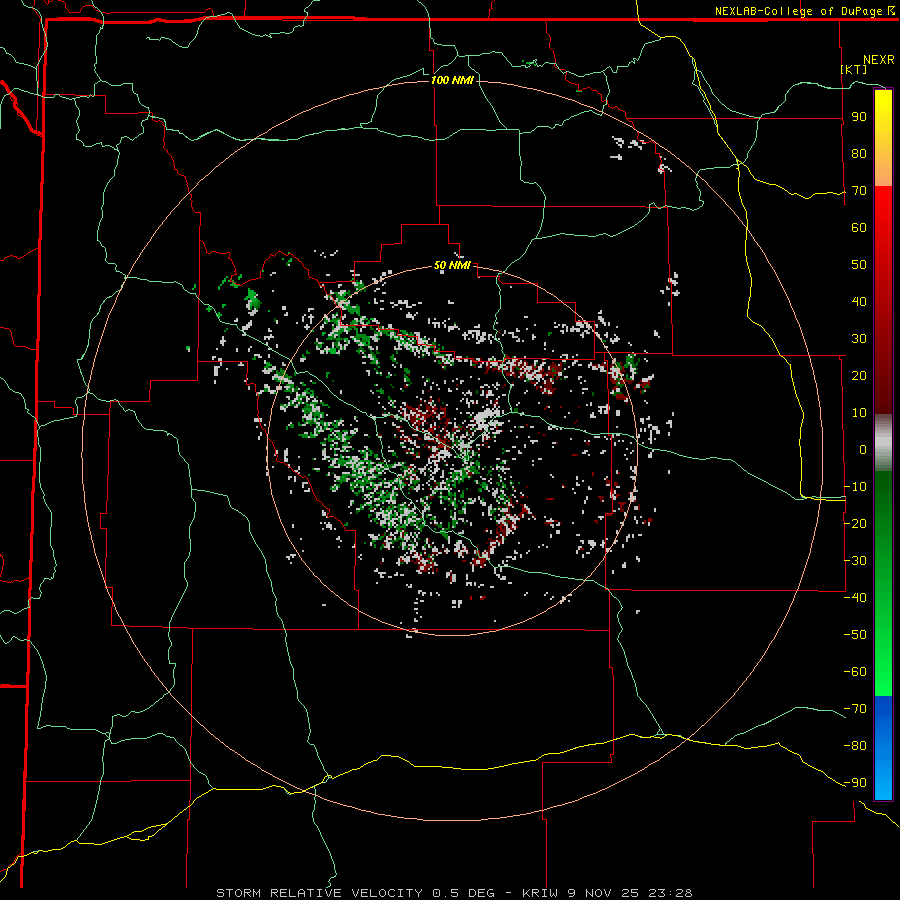
Task: Click the 80 value on the velocity scale
Action: tap(859, 154)
